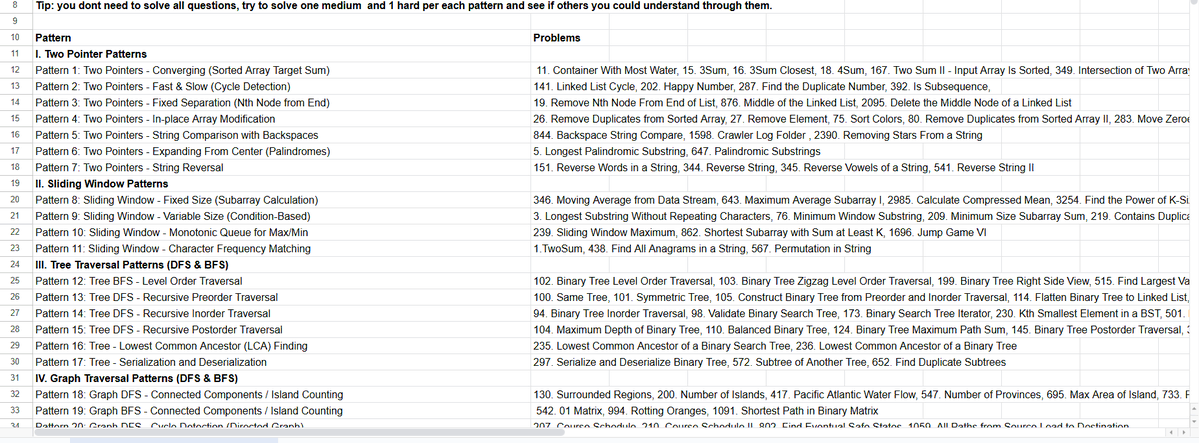1199x443 pixels.
Task: Select 'Pattern 6: Expanding From Center' cell
Action: coord(282,151)
